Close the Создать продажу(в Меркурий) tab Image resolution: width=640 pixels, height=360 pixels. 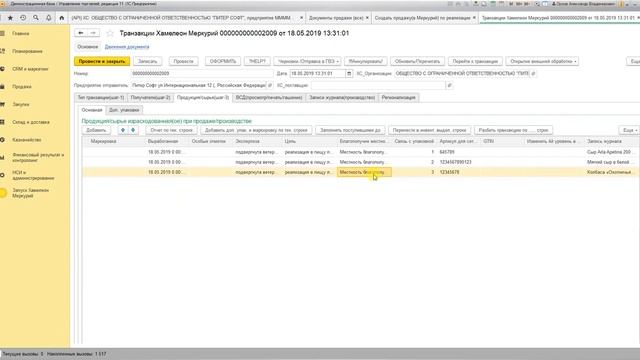pos(474,18)
